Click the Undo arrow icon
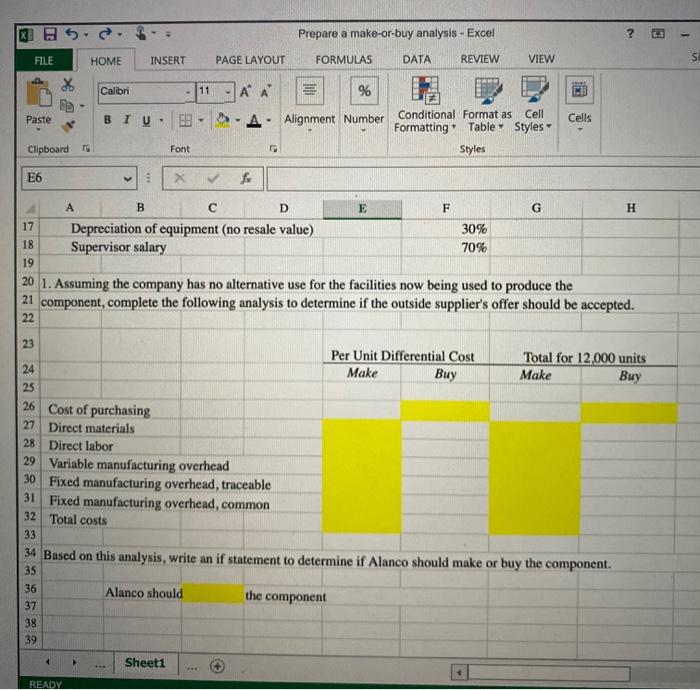 click(72, 34)
